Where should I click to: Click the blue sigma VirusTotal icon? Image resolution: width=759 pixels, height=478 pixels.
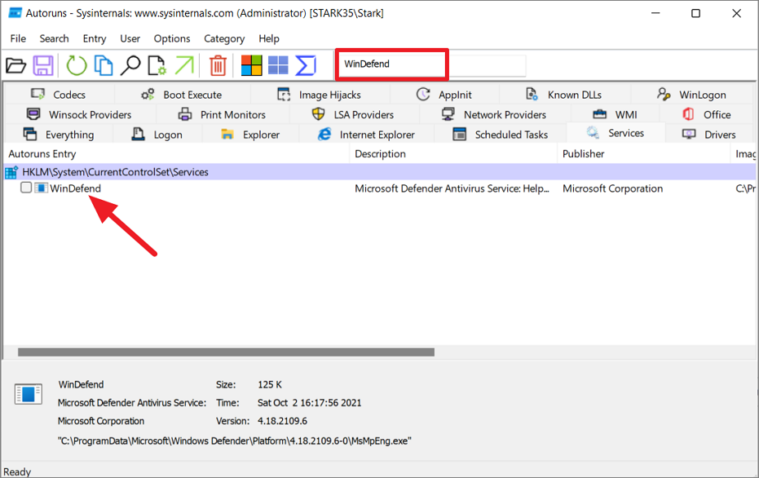[x=305, y=65]
